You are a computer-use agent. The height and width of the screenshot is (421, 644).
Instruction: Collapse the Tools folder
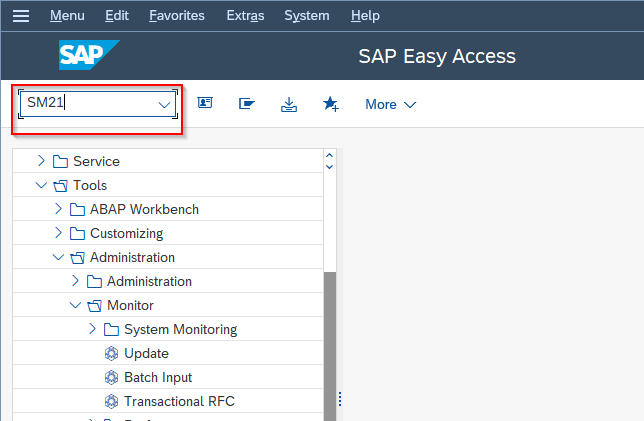tap(41, 185)
